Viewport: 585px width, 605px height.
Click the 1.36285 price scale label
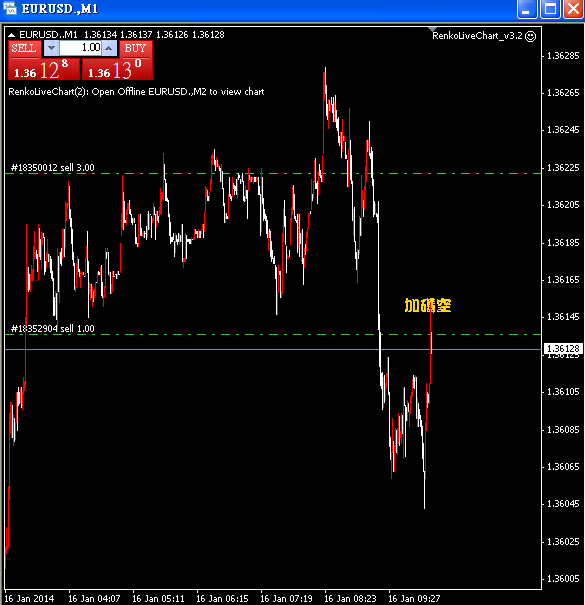[563, 56]
